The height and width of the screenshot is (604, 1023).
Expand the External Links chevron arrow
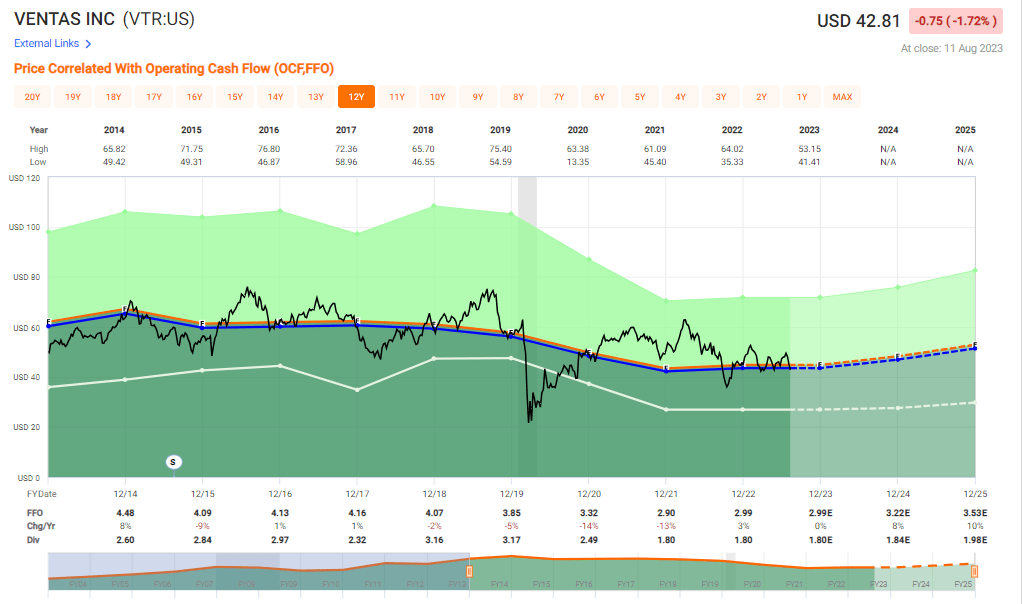88,44
